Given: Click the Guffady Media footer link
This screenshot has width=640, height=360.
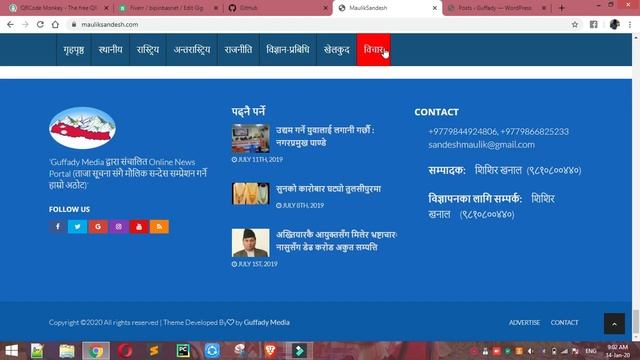Looking at the screenshot, I should 267,322.
